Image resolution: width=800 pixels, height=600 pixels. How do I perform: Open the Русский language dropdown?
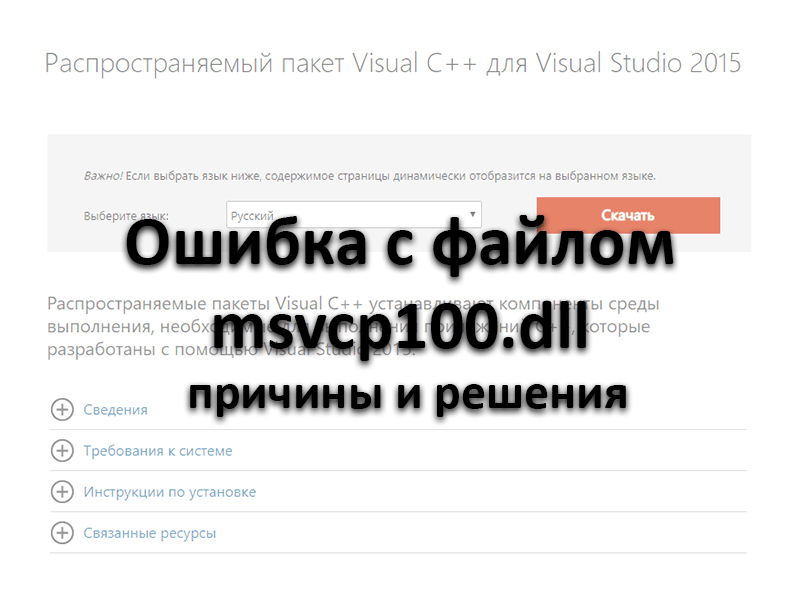[354, 215]
